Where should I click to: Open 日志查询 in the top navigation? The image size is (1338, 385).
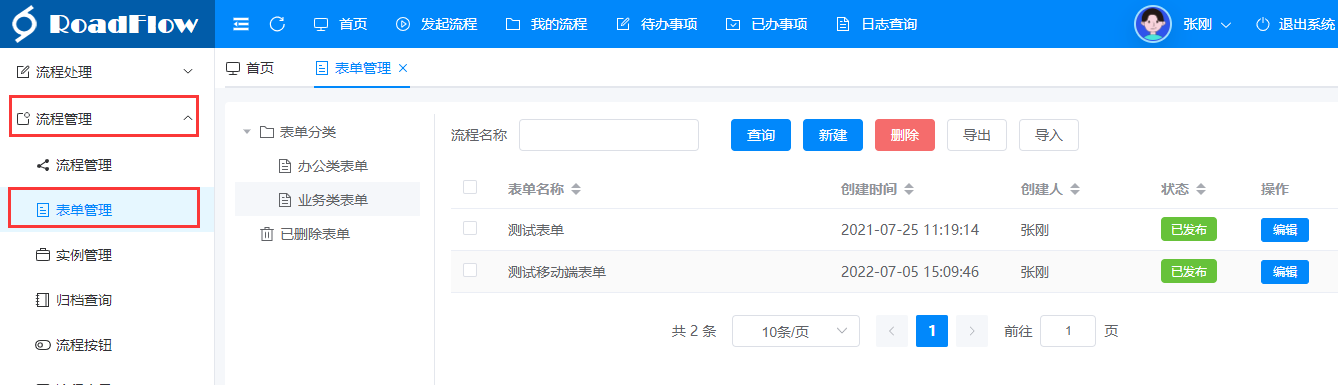876,24
